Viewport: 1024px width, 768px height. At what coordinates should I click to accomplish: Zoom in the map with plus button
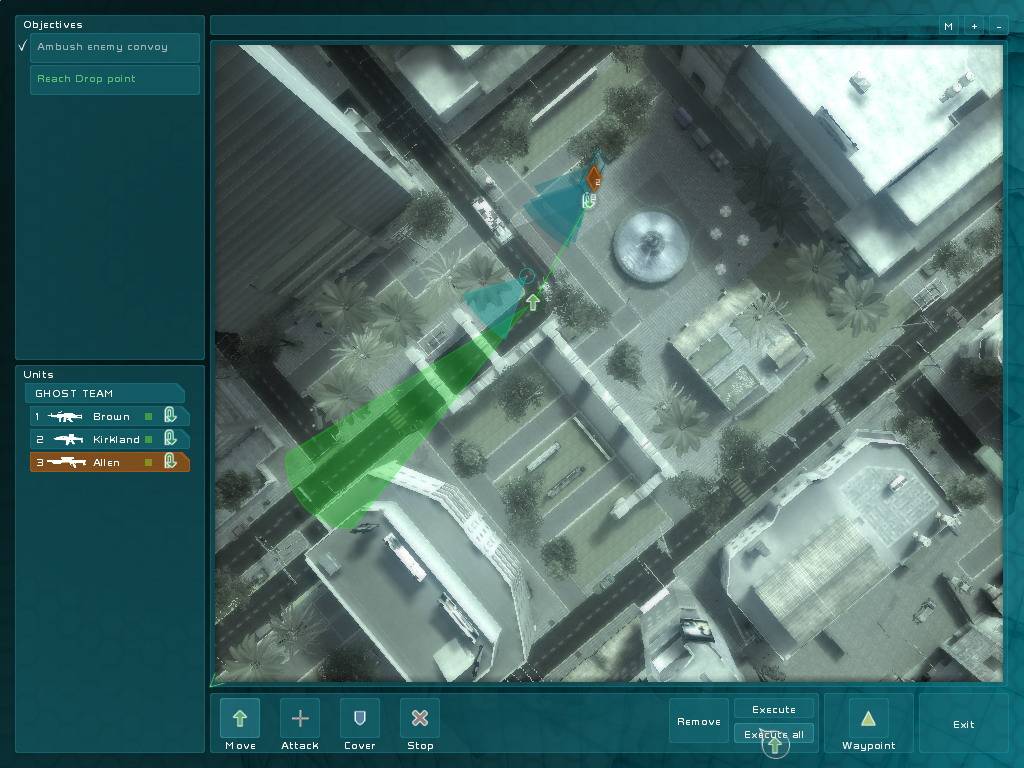point(974,27)
